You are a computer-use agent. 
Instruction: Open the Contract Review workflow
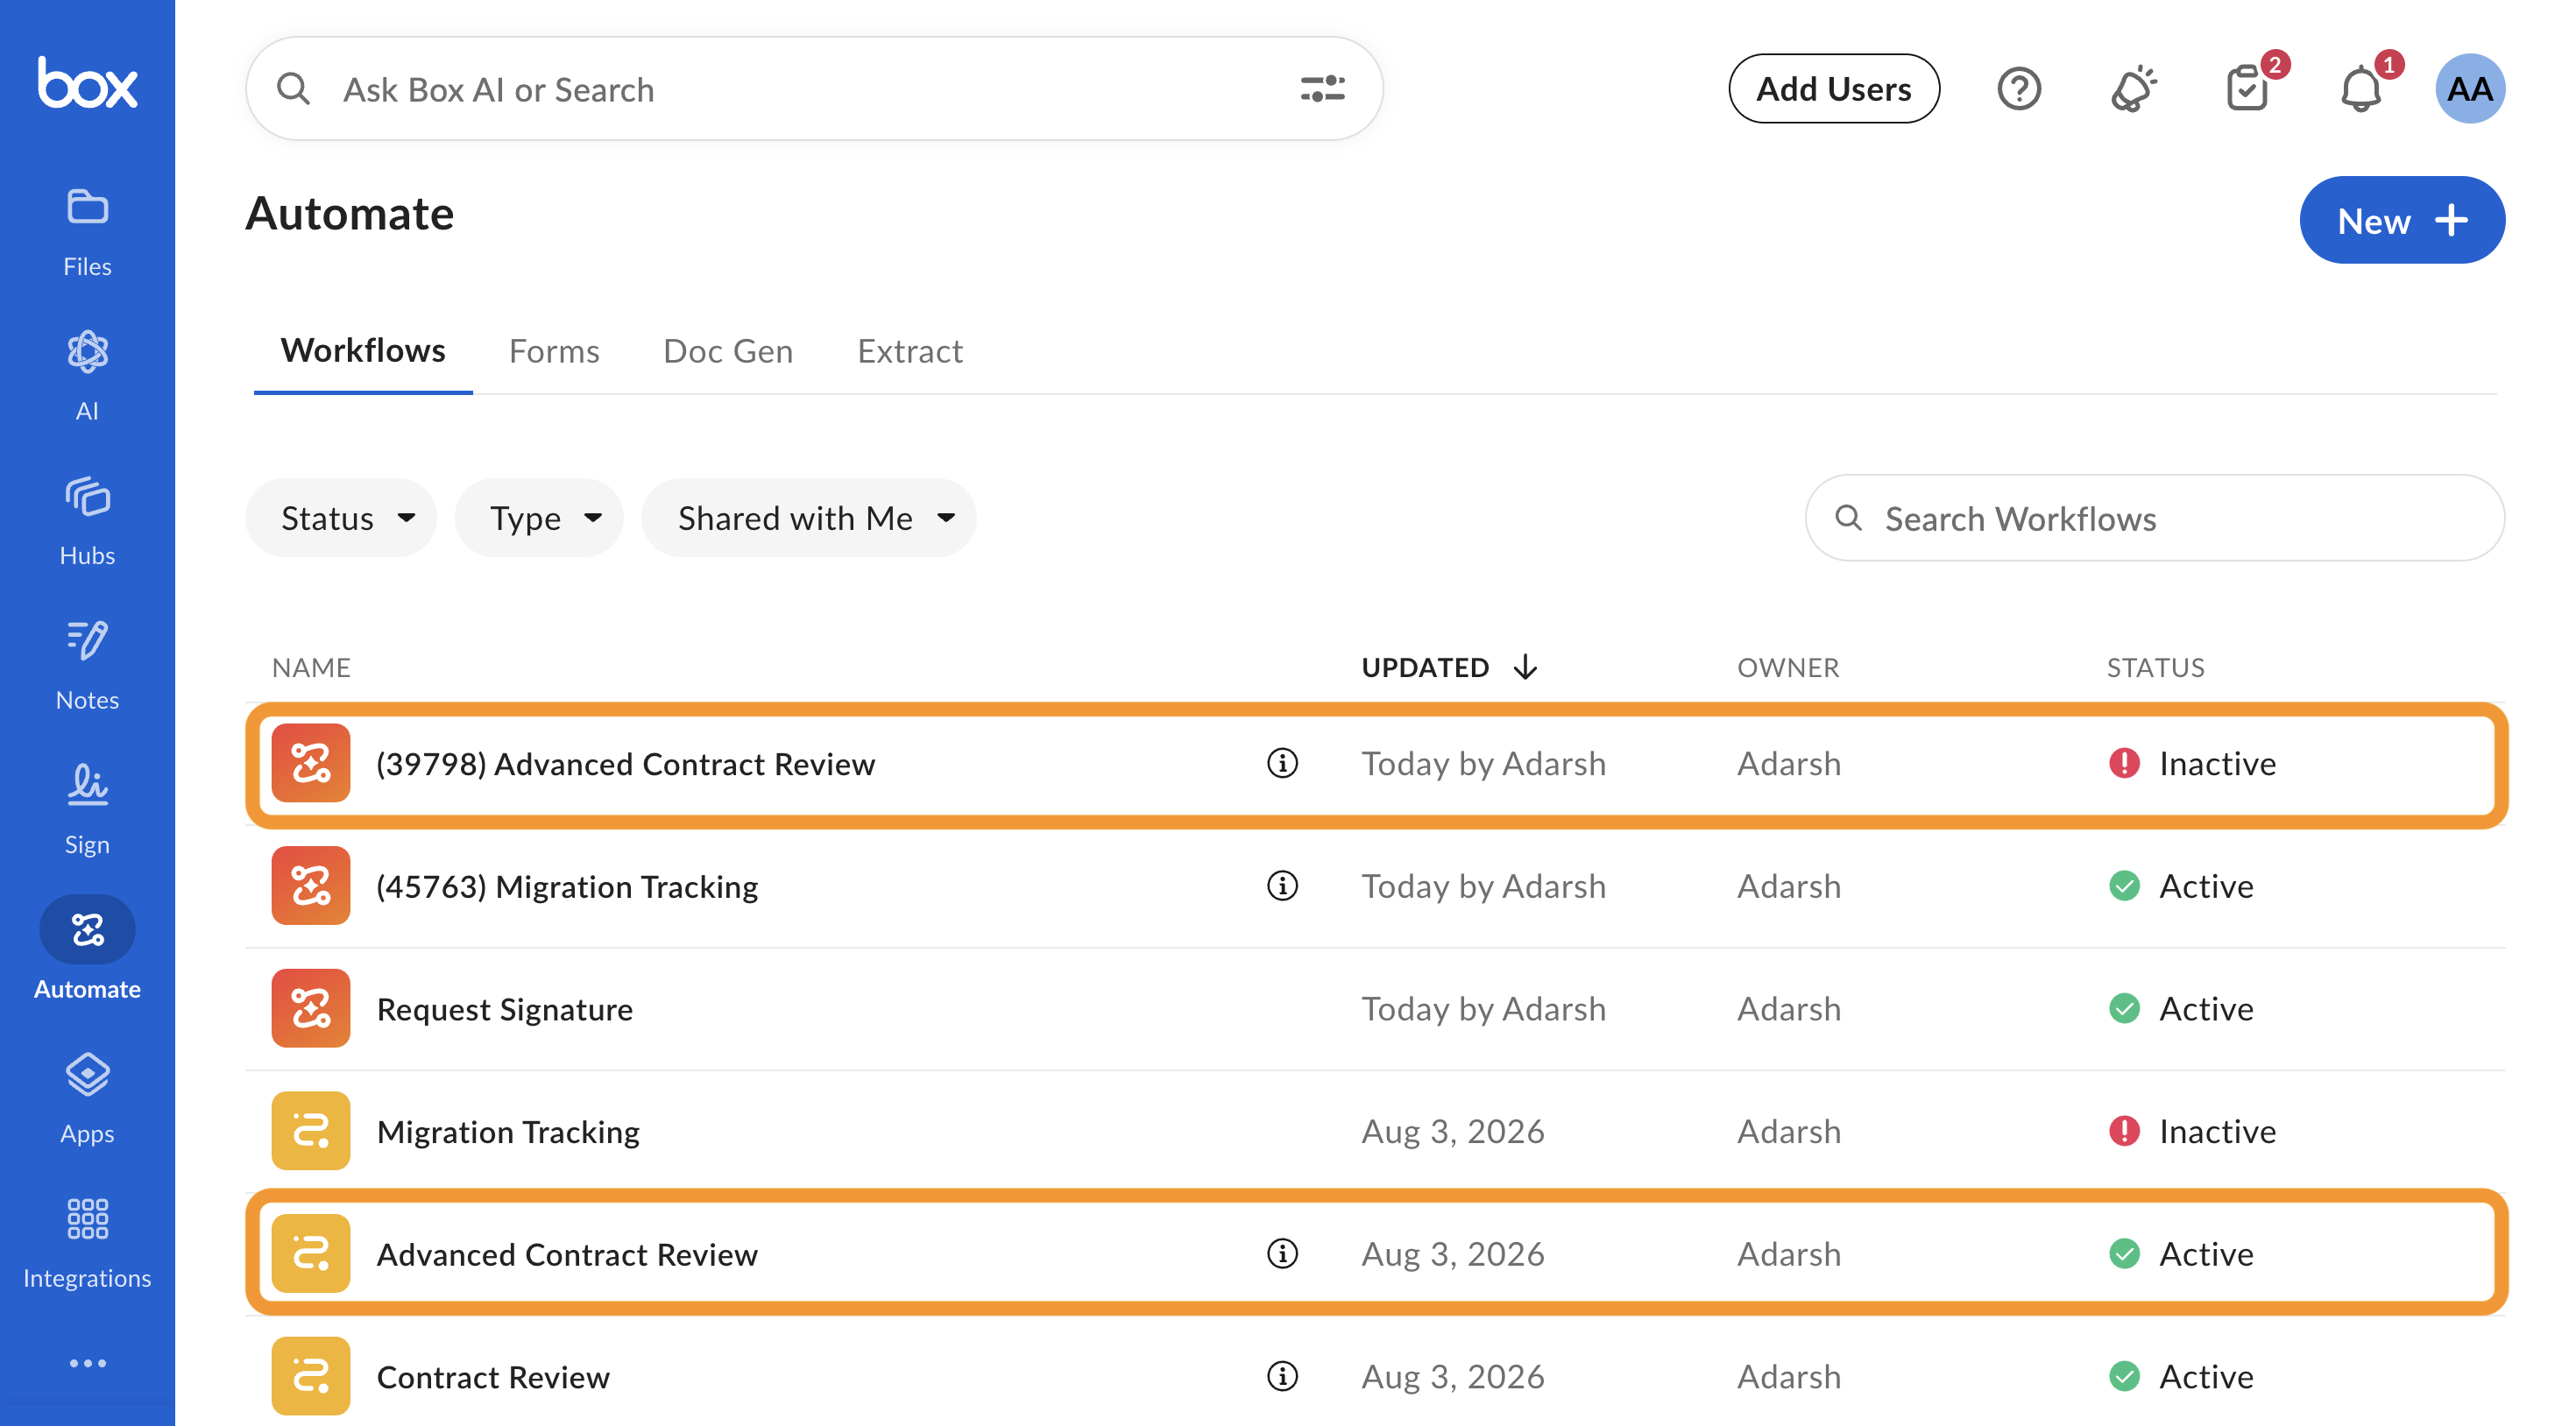[x=493, y=1377]
